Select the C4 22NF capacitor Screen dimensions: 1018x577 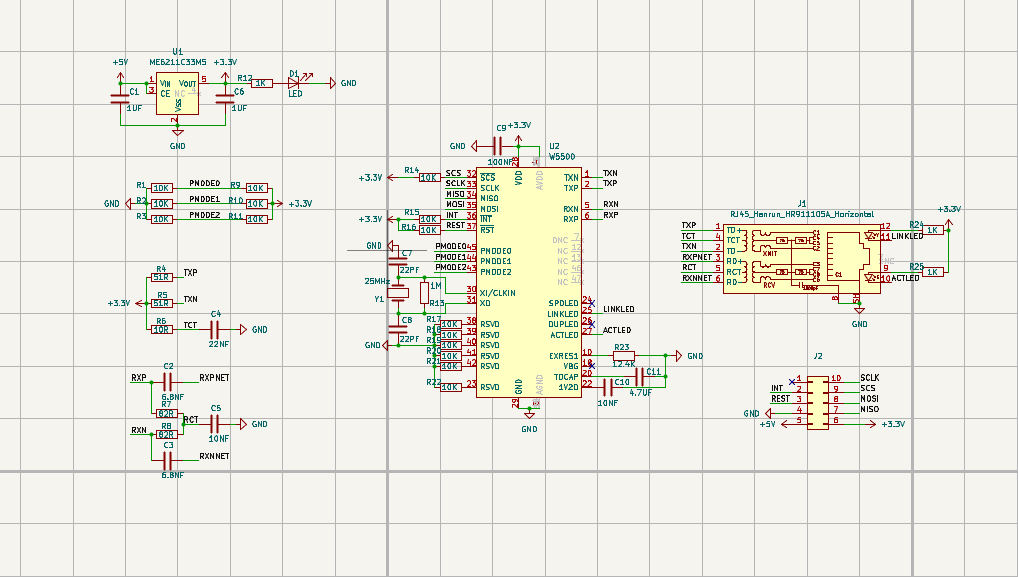(214, 329)
